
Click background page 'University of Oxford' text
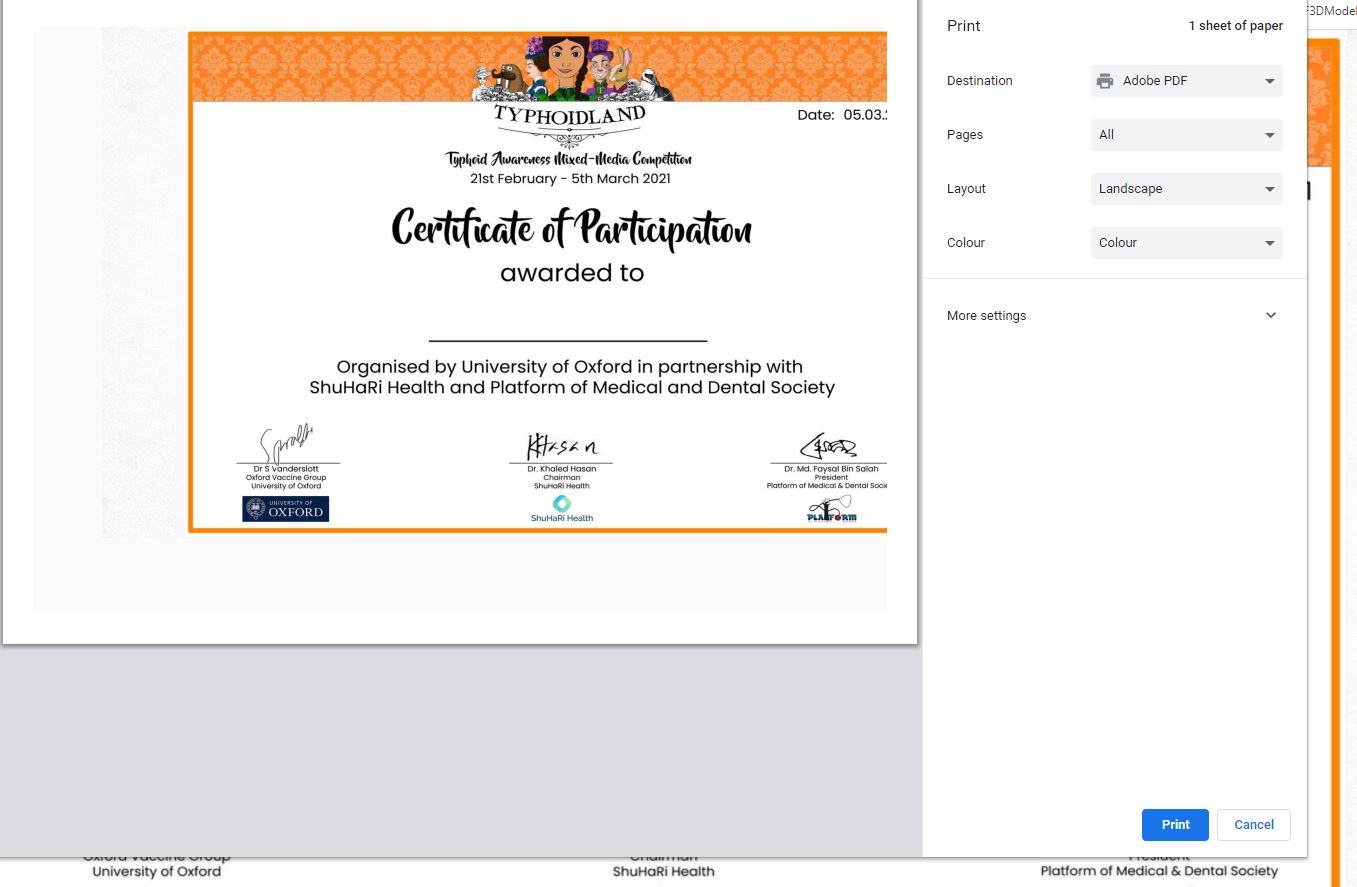click(x=156, y=872)
